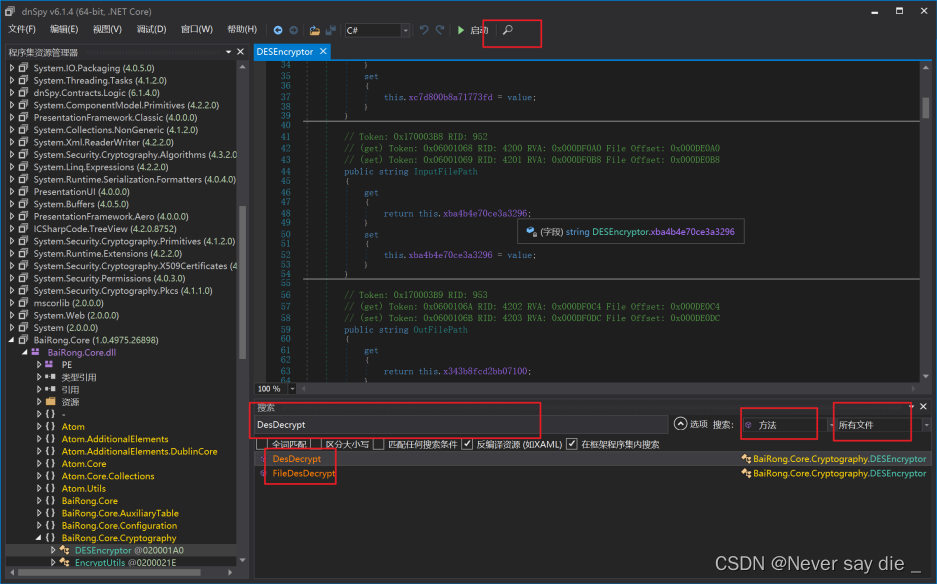Viewport: 937px width, 584px height.
Task: Click the method icon beside DesDecrypt result
Action: pos(263,459)
